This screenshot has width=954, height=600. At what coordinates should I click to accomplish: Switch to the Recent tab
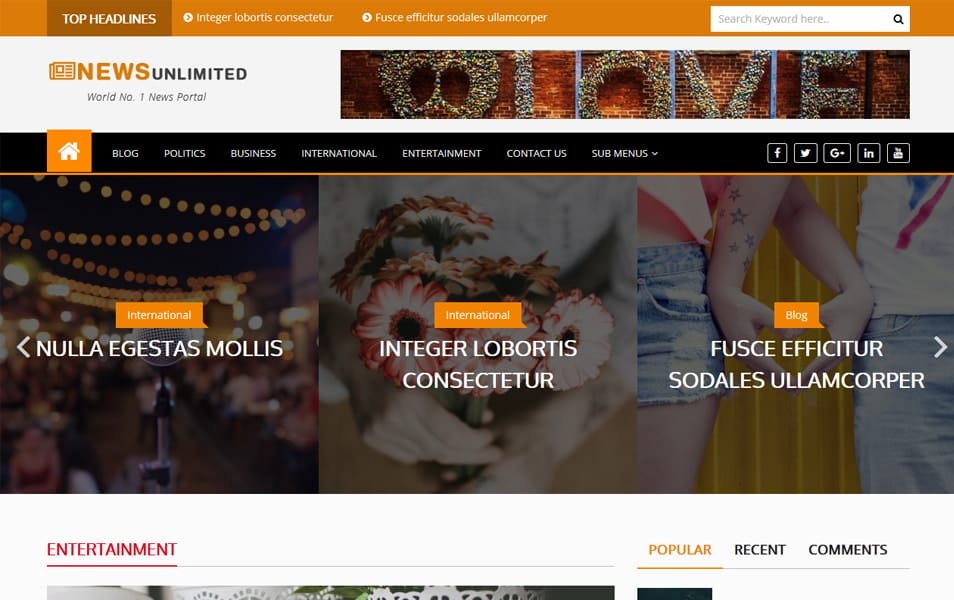(759, 549)
